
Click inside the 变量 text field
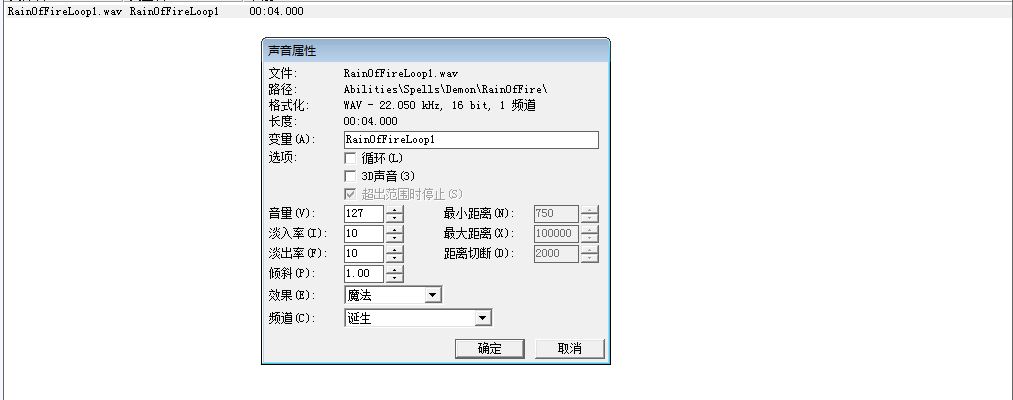click(470, 140)
